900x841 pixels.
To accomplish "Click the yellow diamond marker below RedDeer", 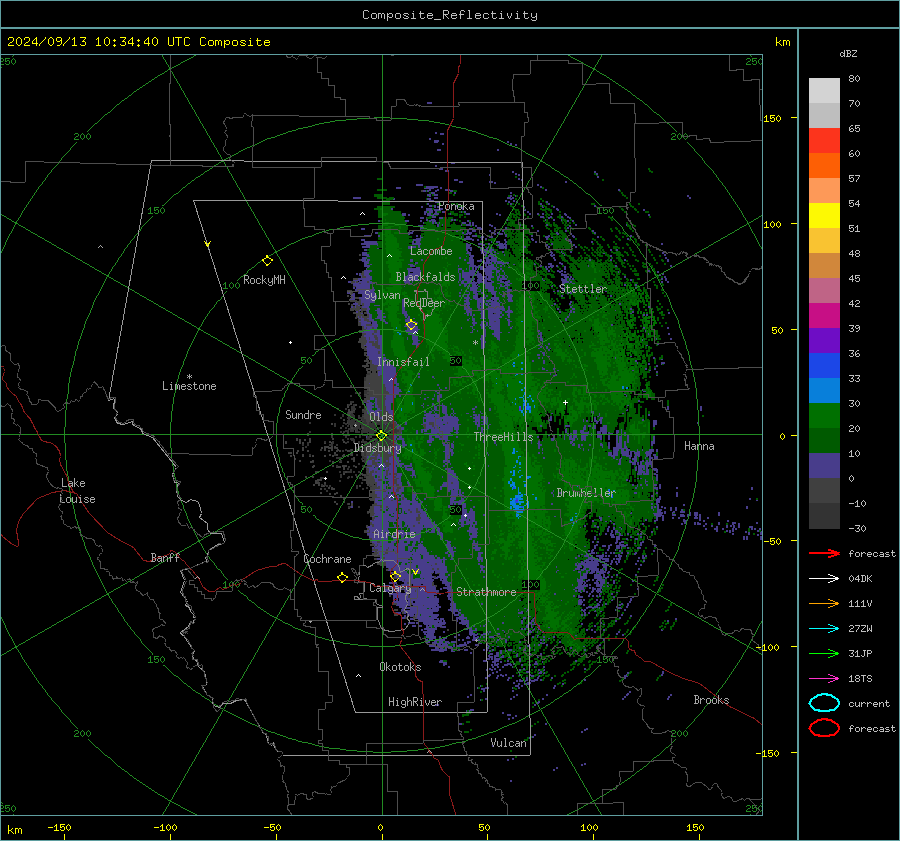I will point(411,325).
